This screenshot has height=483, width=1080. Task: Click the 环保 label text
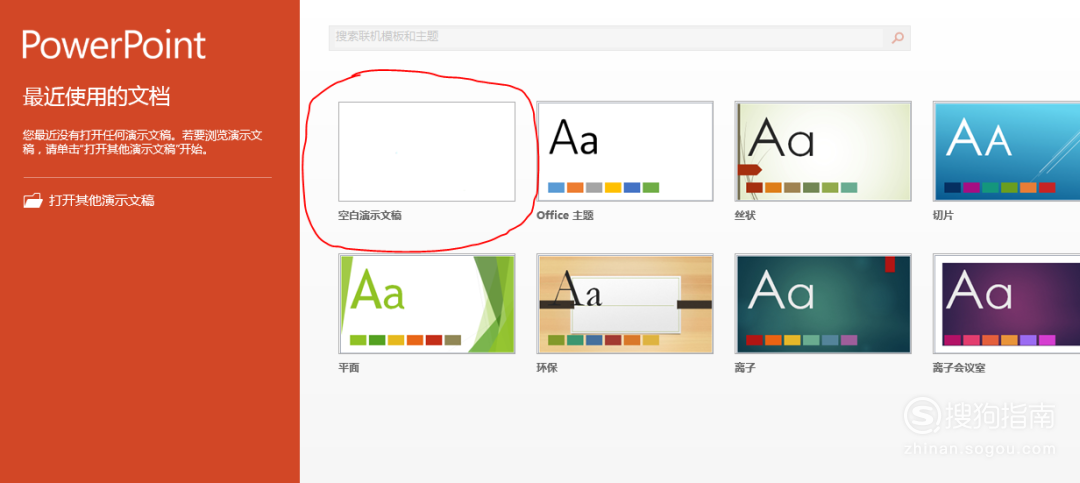547,368
